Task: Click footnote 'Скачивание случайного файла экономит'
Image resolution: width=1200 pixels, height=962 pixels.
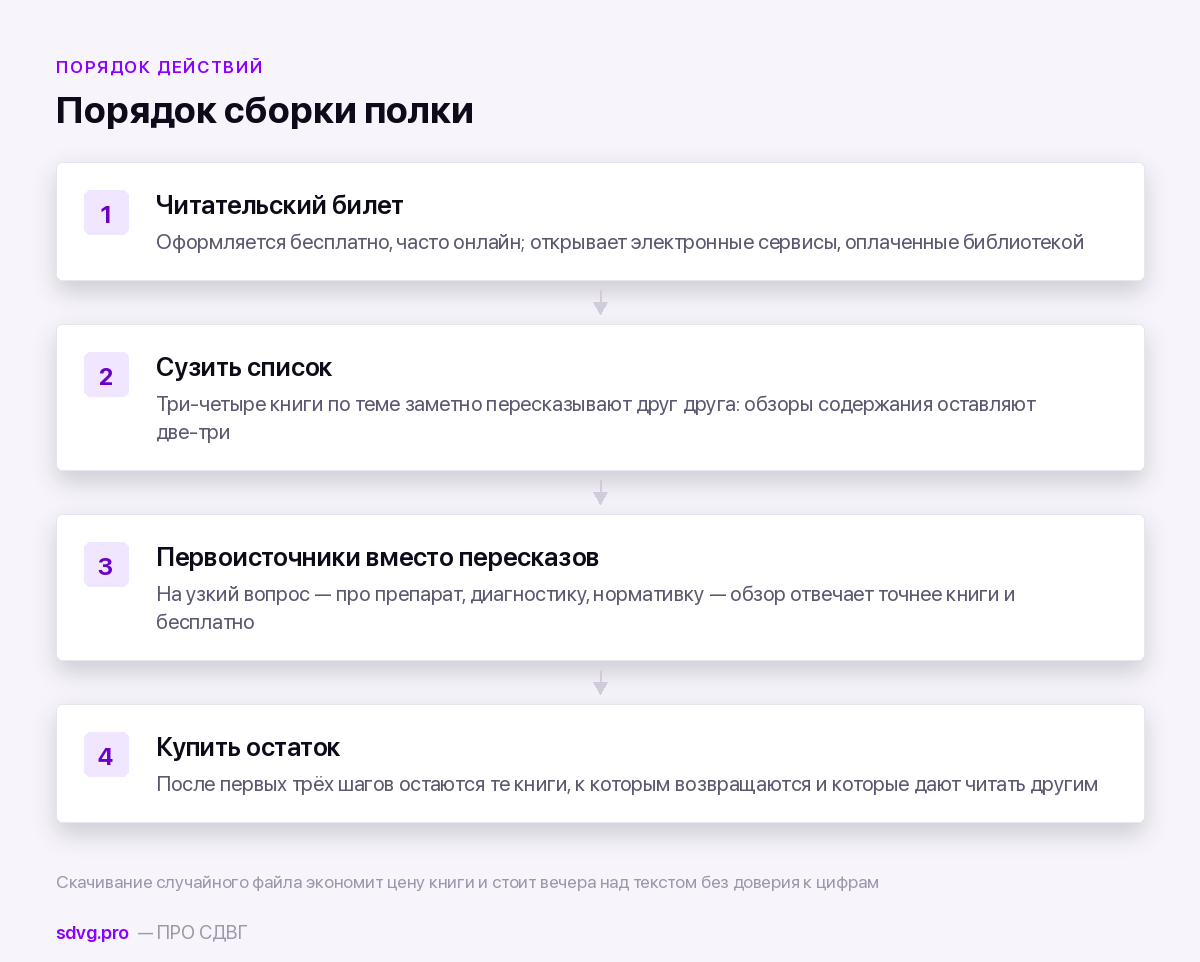Action: pos(467,883)
